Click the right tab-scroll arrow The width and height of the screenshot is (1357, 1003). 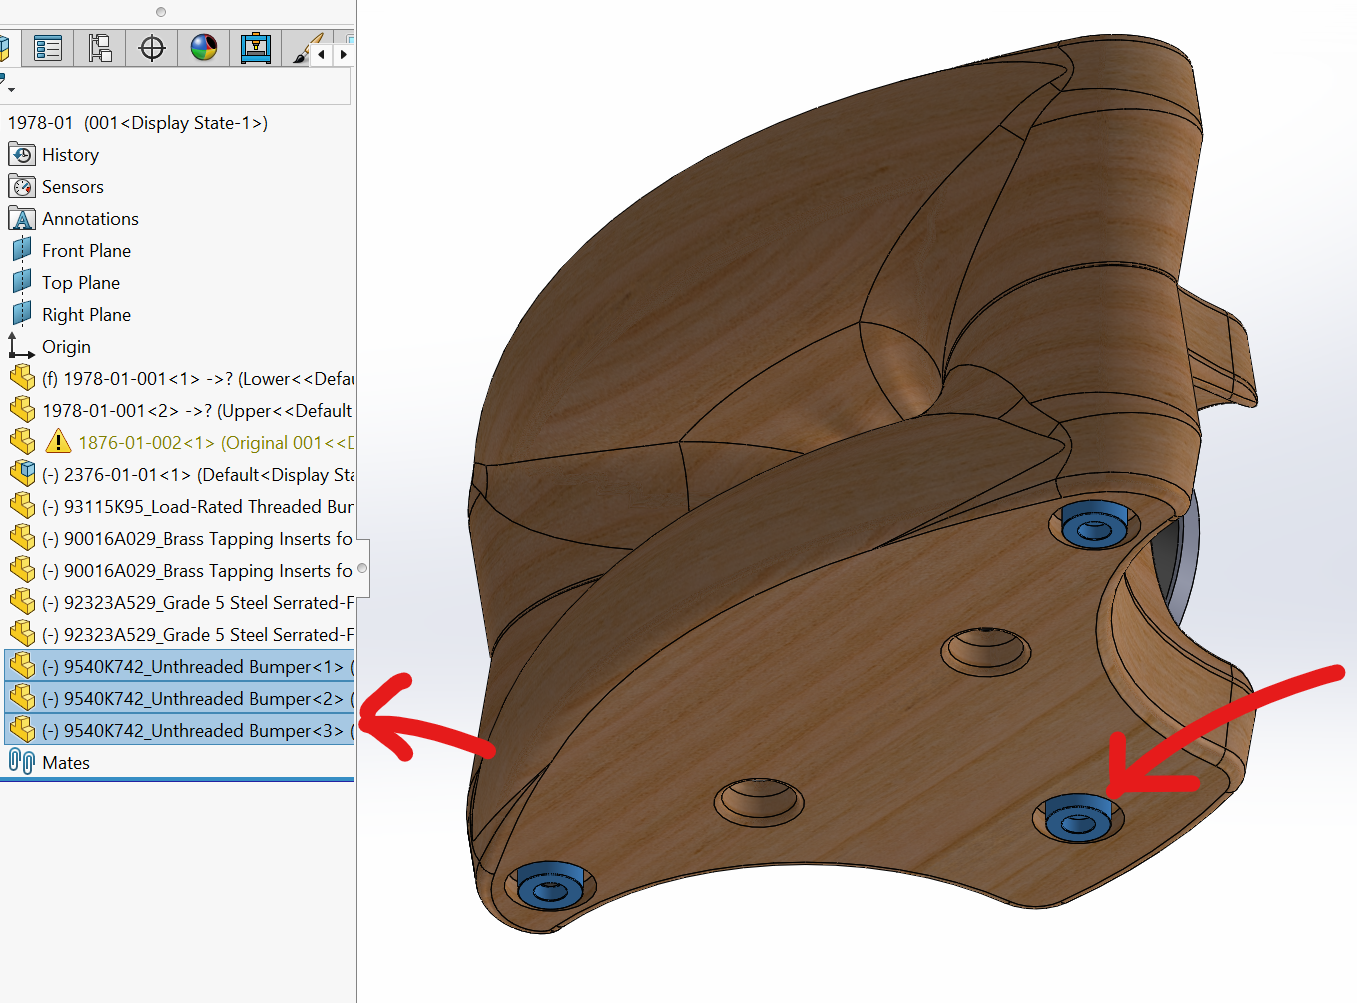click(x=343, y=54)
